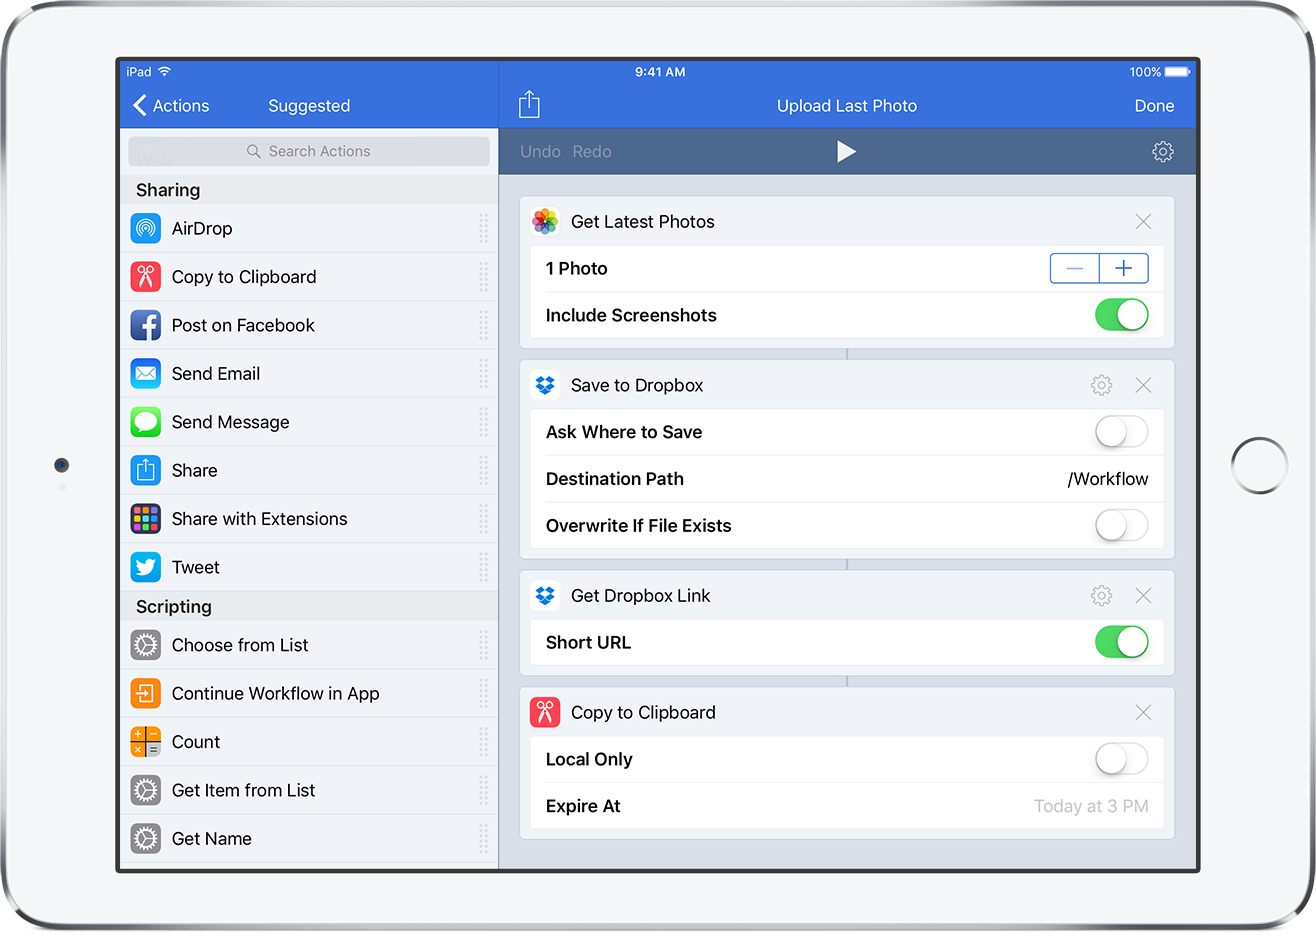The height and width of the screenshot is (933, 1316).
Task: Open settings gear on Save to Dropbox
Action: point(1101,385)
